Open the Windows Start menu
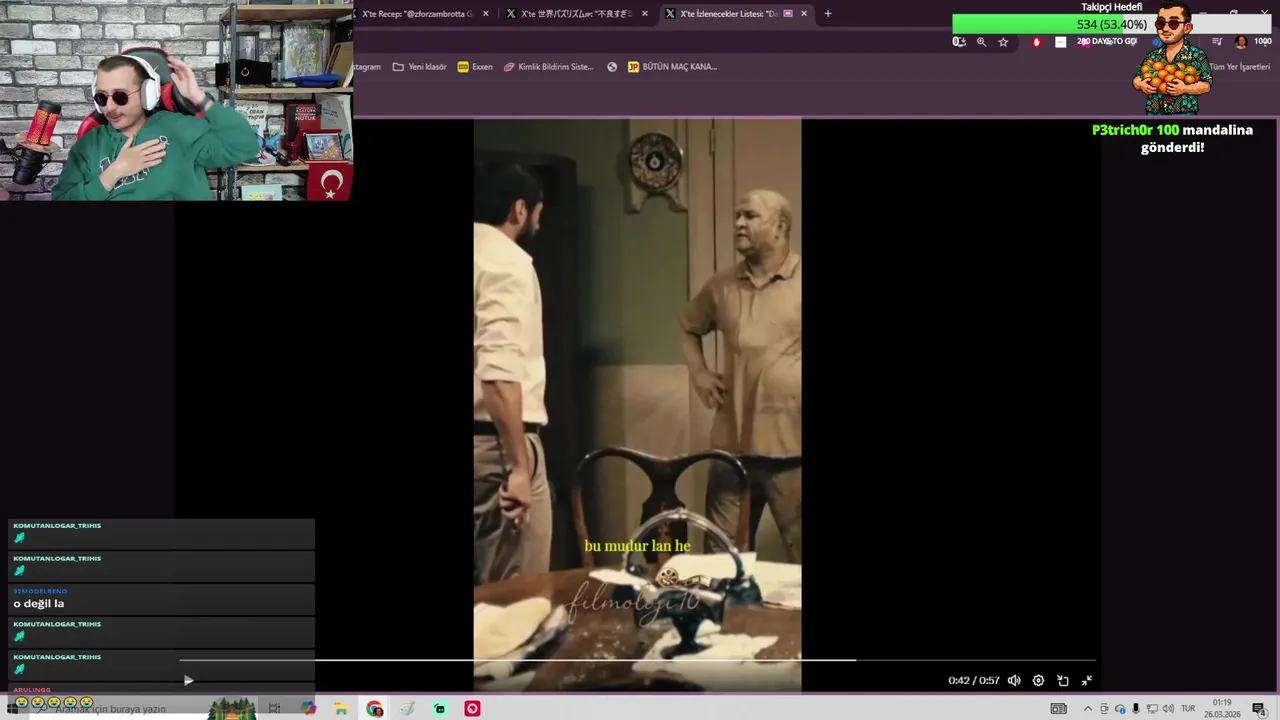1280x720 pixels. pyautogui.click(x=13, y=709)
